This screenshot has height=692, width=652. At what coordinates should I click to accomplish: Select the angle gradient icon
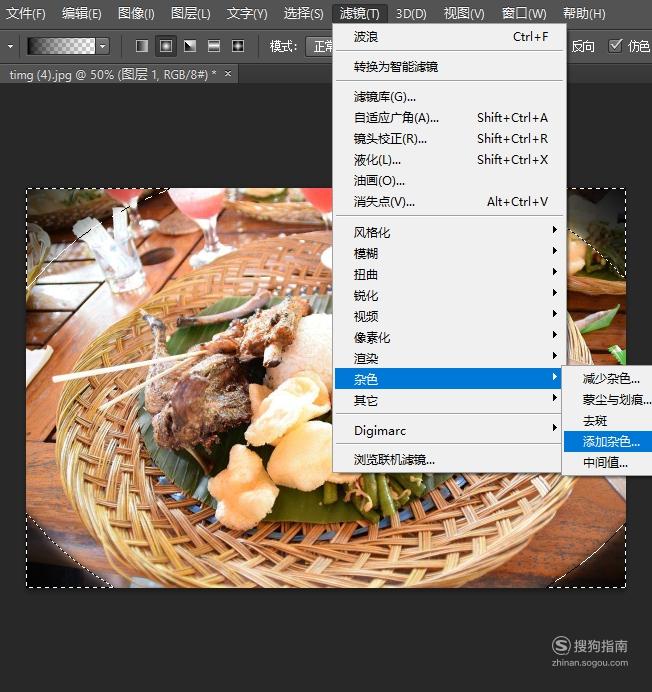(190, 46)
